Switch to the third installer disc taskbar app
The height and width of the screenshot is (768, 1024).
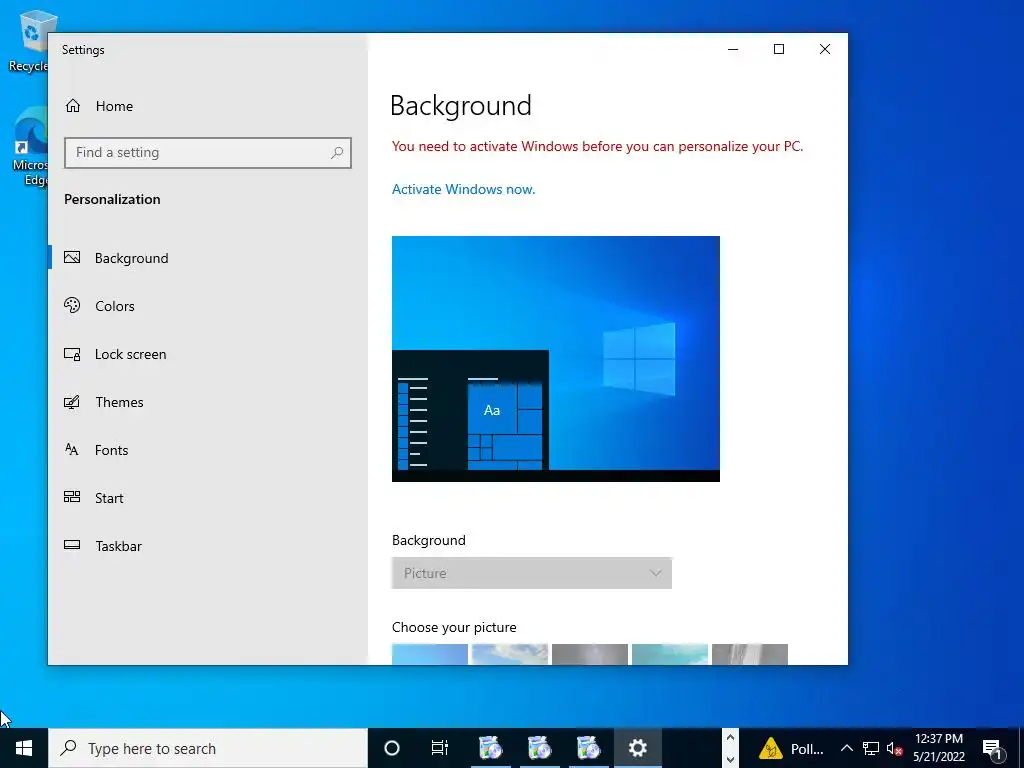click(588, 748)
